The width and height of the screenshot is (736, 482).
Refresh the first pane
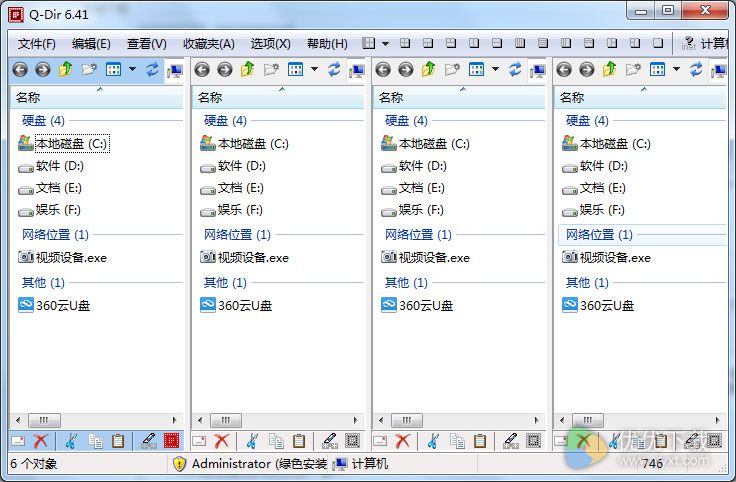pyautogui.click(x=152, y=69)
